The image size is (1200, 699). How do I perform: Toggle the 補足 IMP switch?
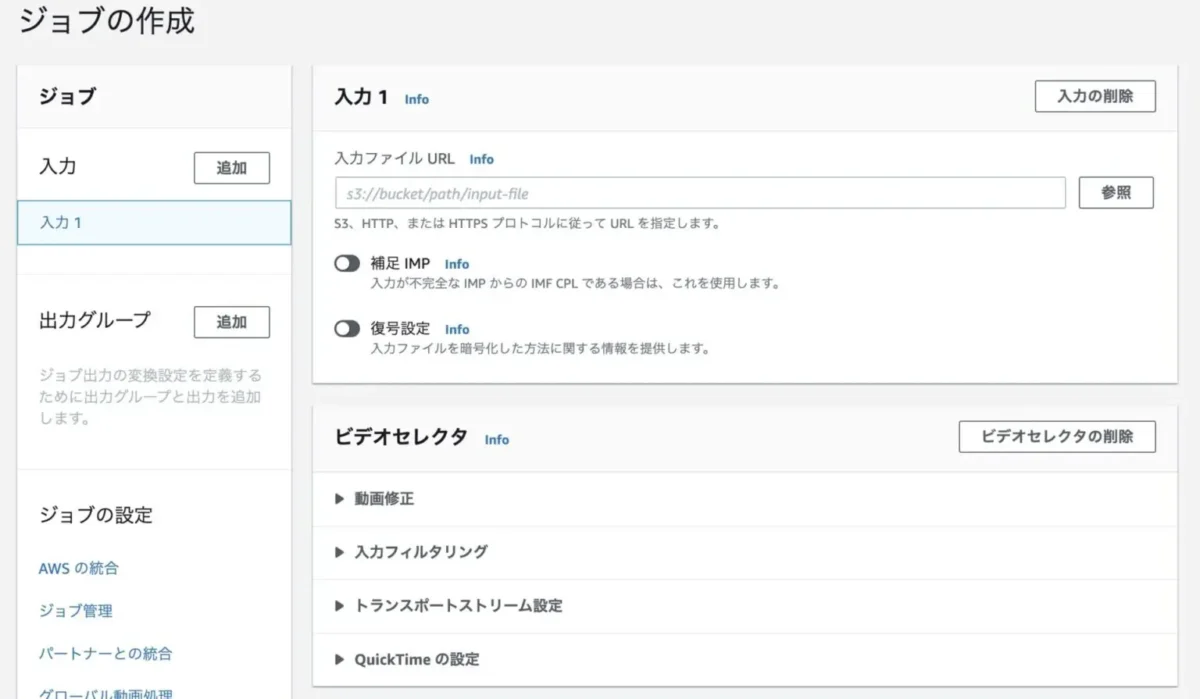[x=347, y=263]
